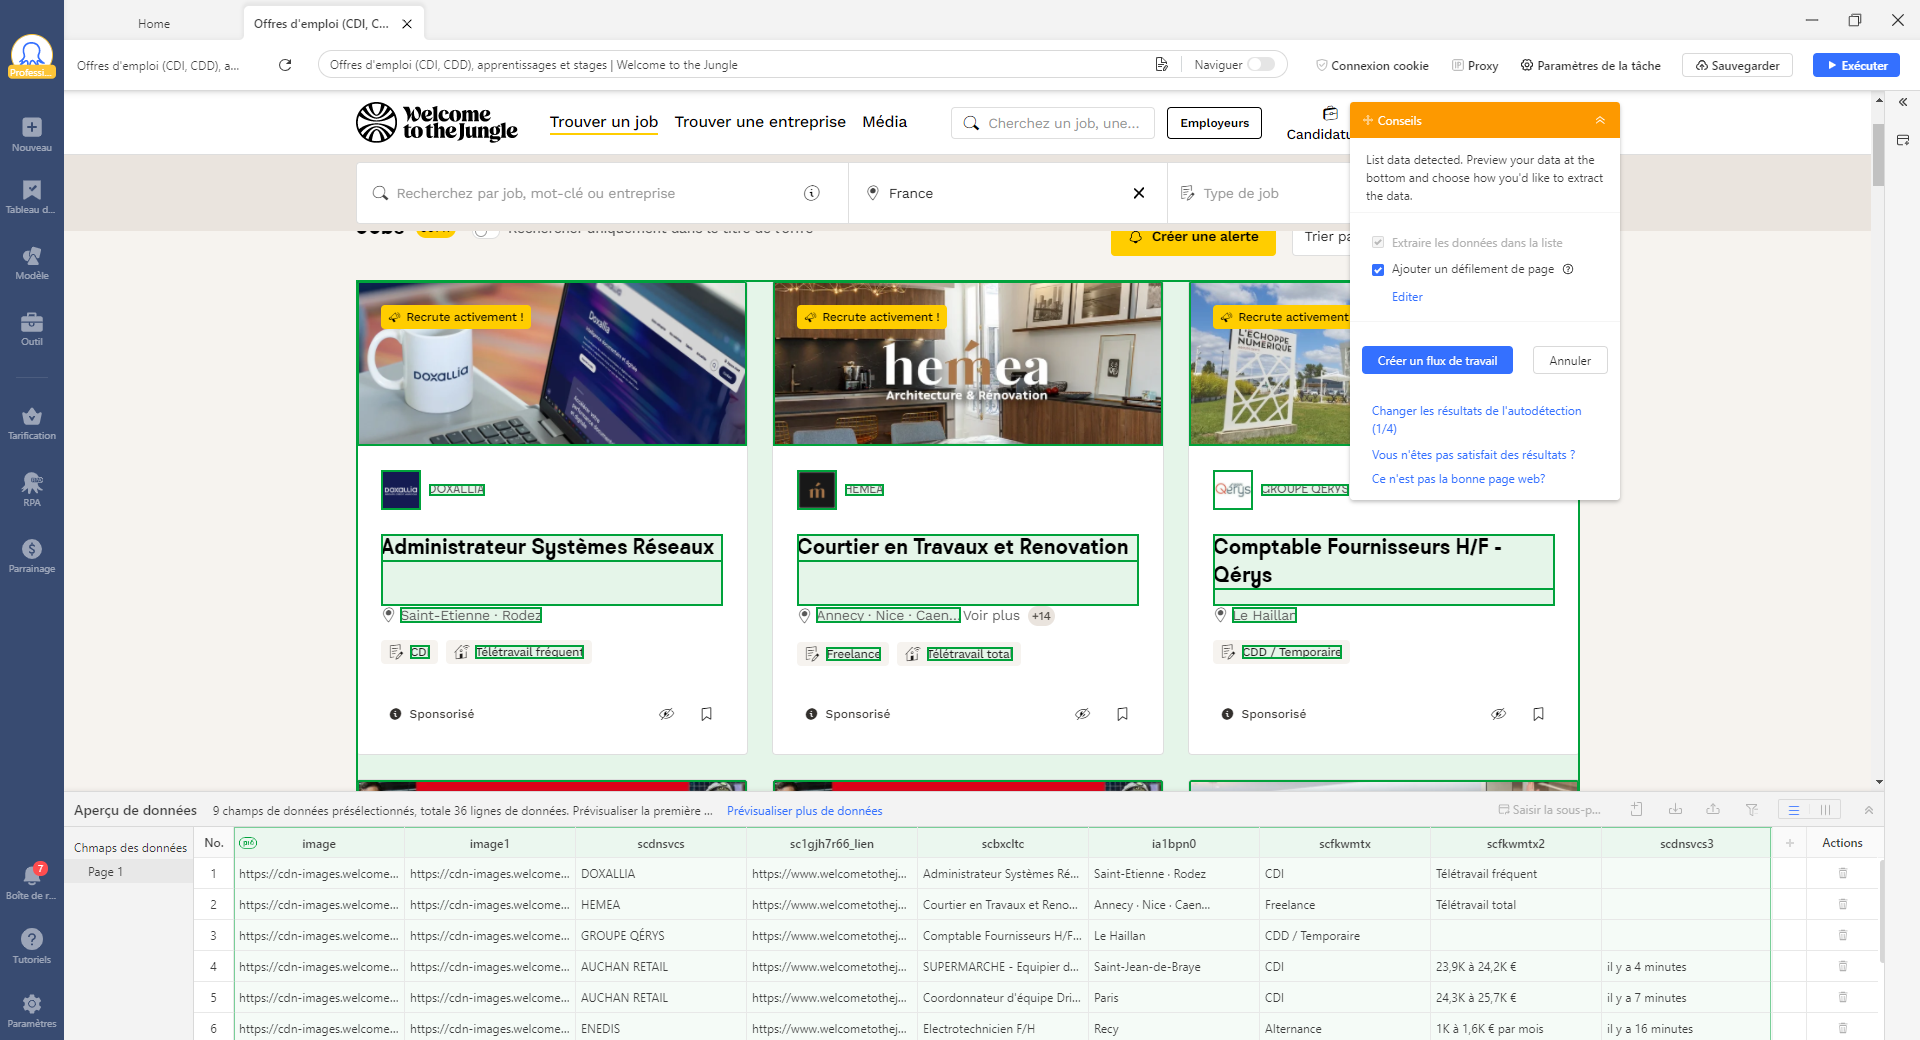Click the DOXALLIA job image thumbnail
Image resolution: width=1920 pixels, height=1040 pixels.
click(x=552, y=363)
